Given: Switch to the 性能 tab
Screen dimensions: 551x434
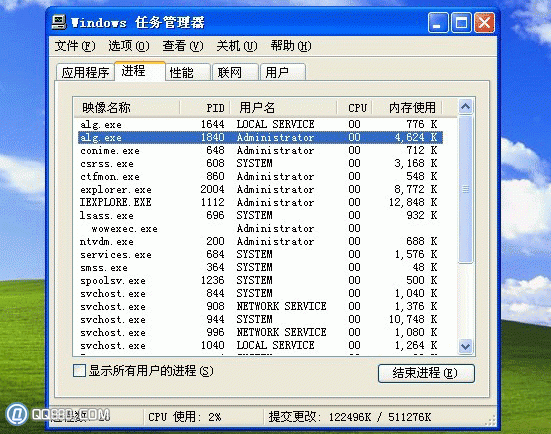Looking at the screenshot, I should tap(188, 72).
